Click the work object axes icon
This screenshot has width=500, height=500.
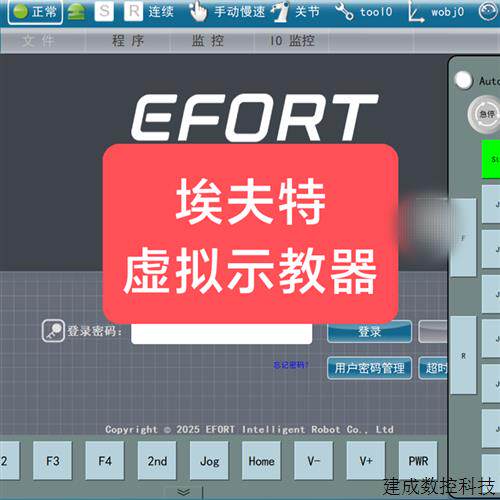coord(416,13)
